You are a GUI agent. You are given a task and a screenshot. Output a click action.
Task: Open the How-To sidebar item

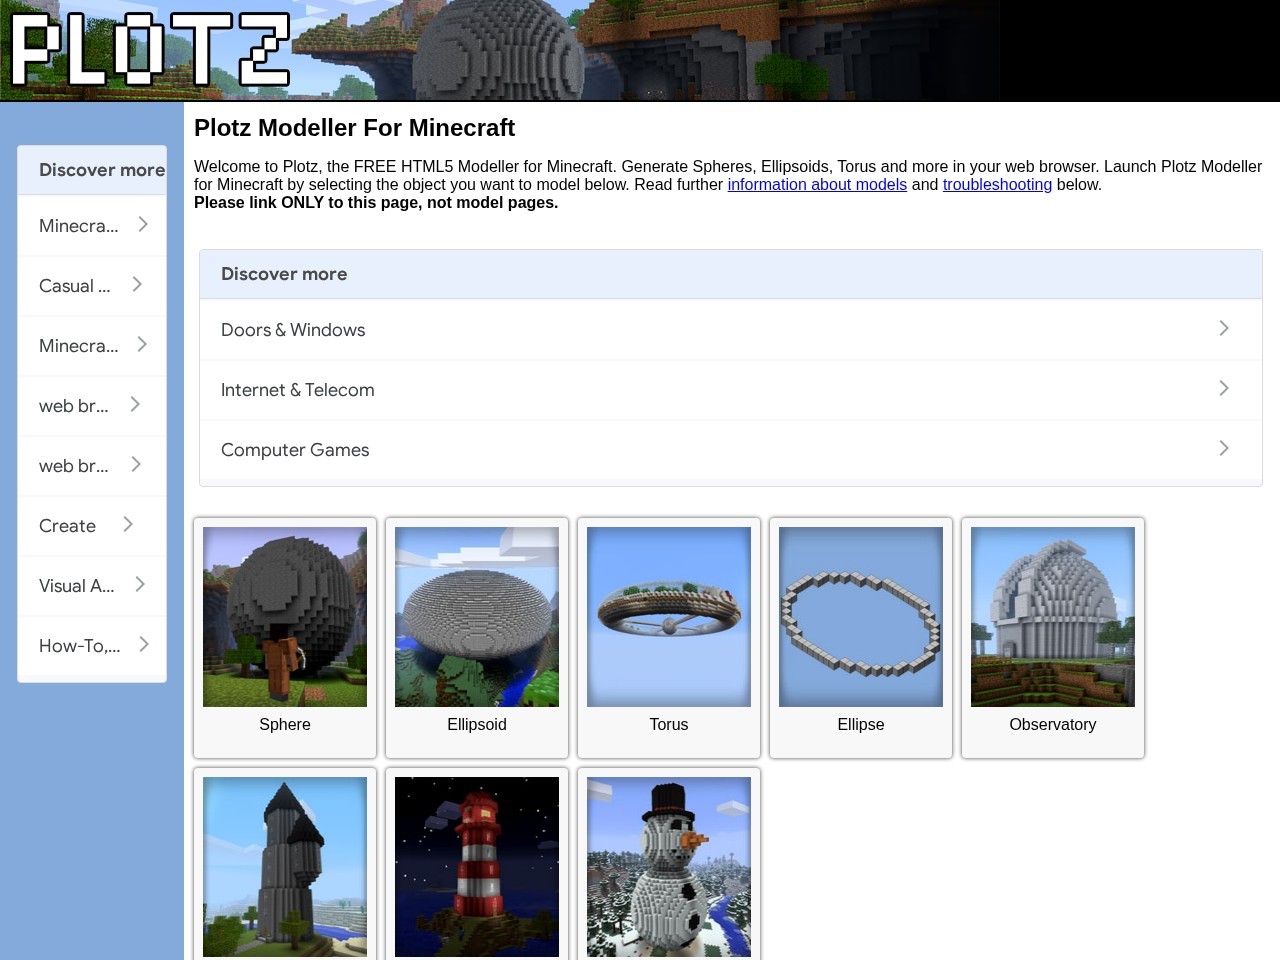click(92, 646)
